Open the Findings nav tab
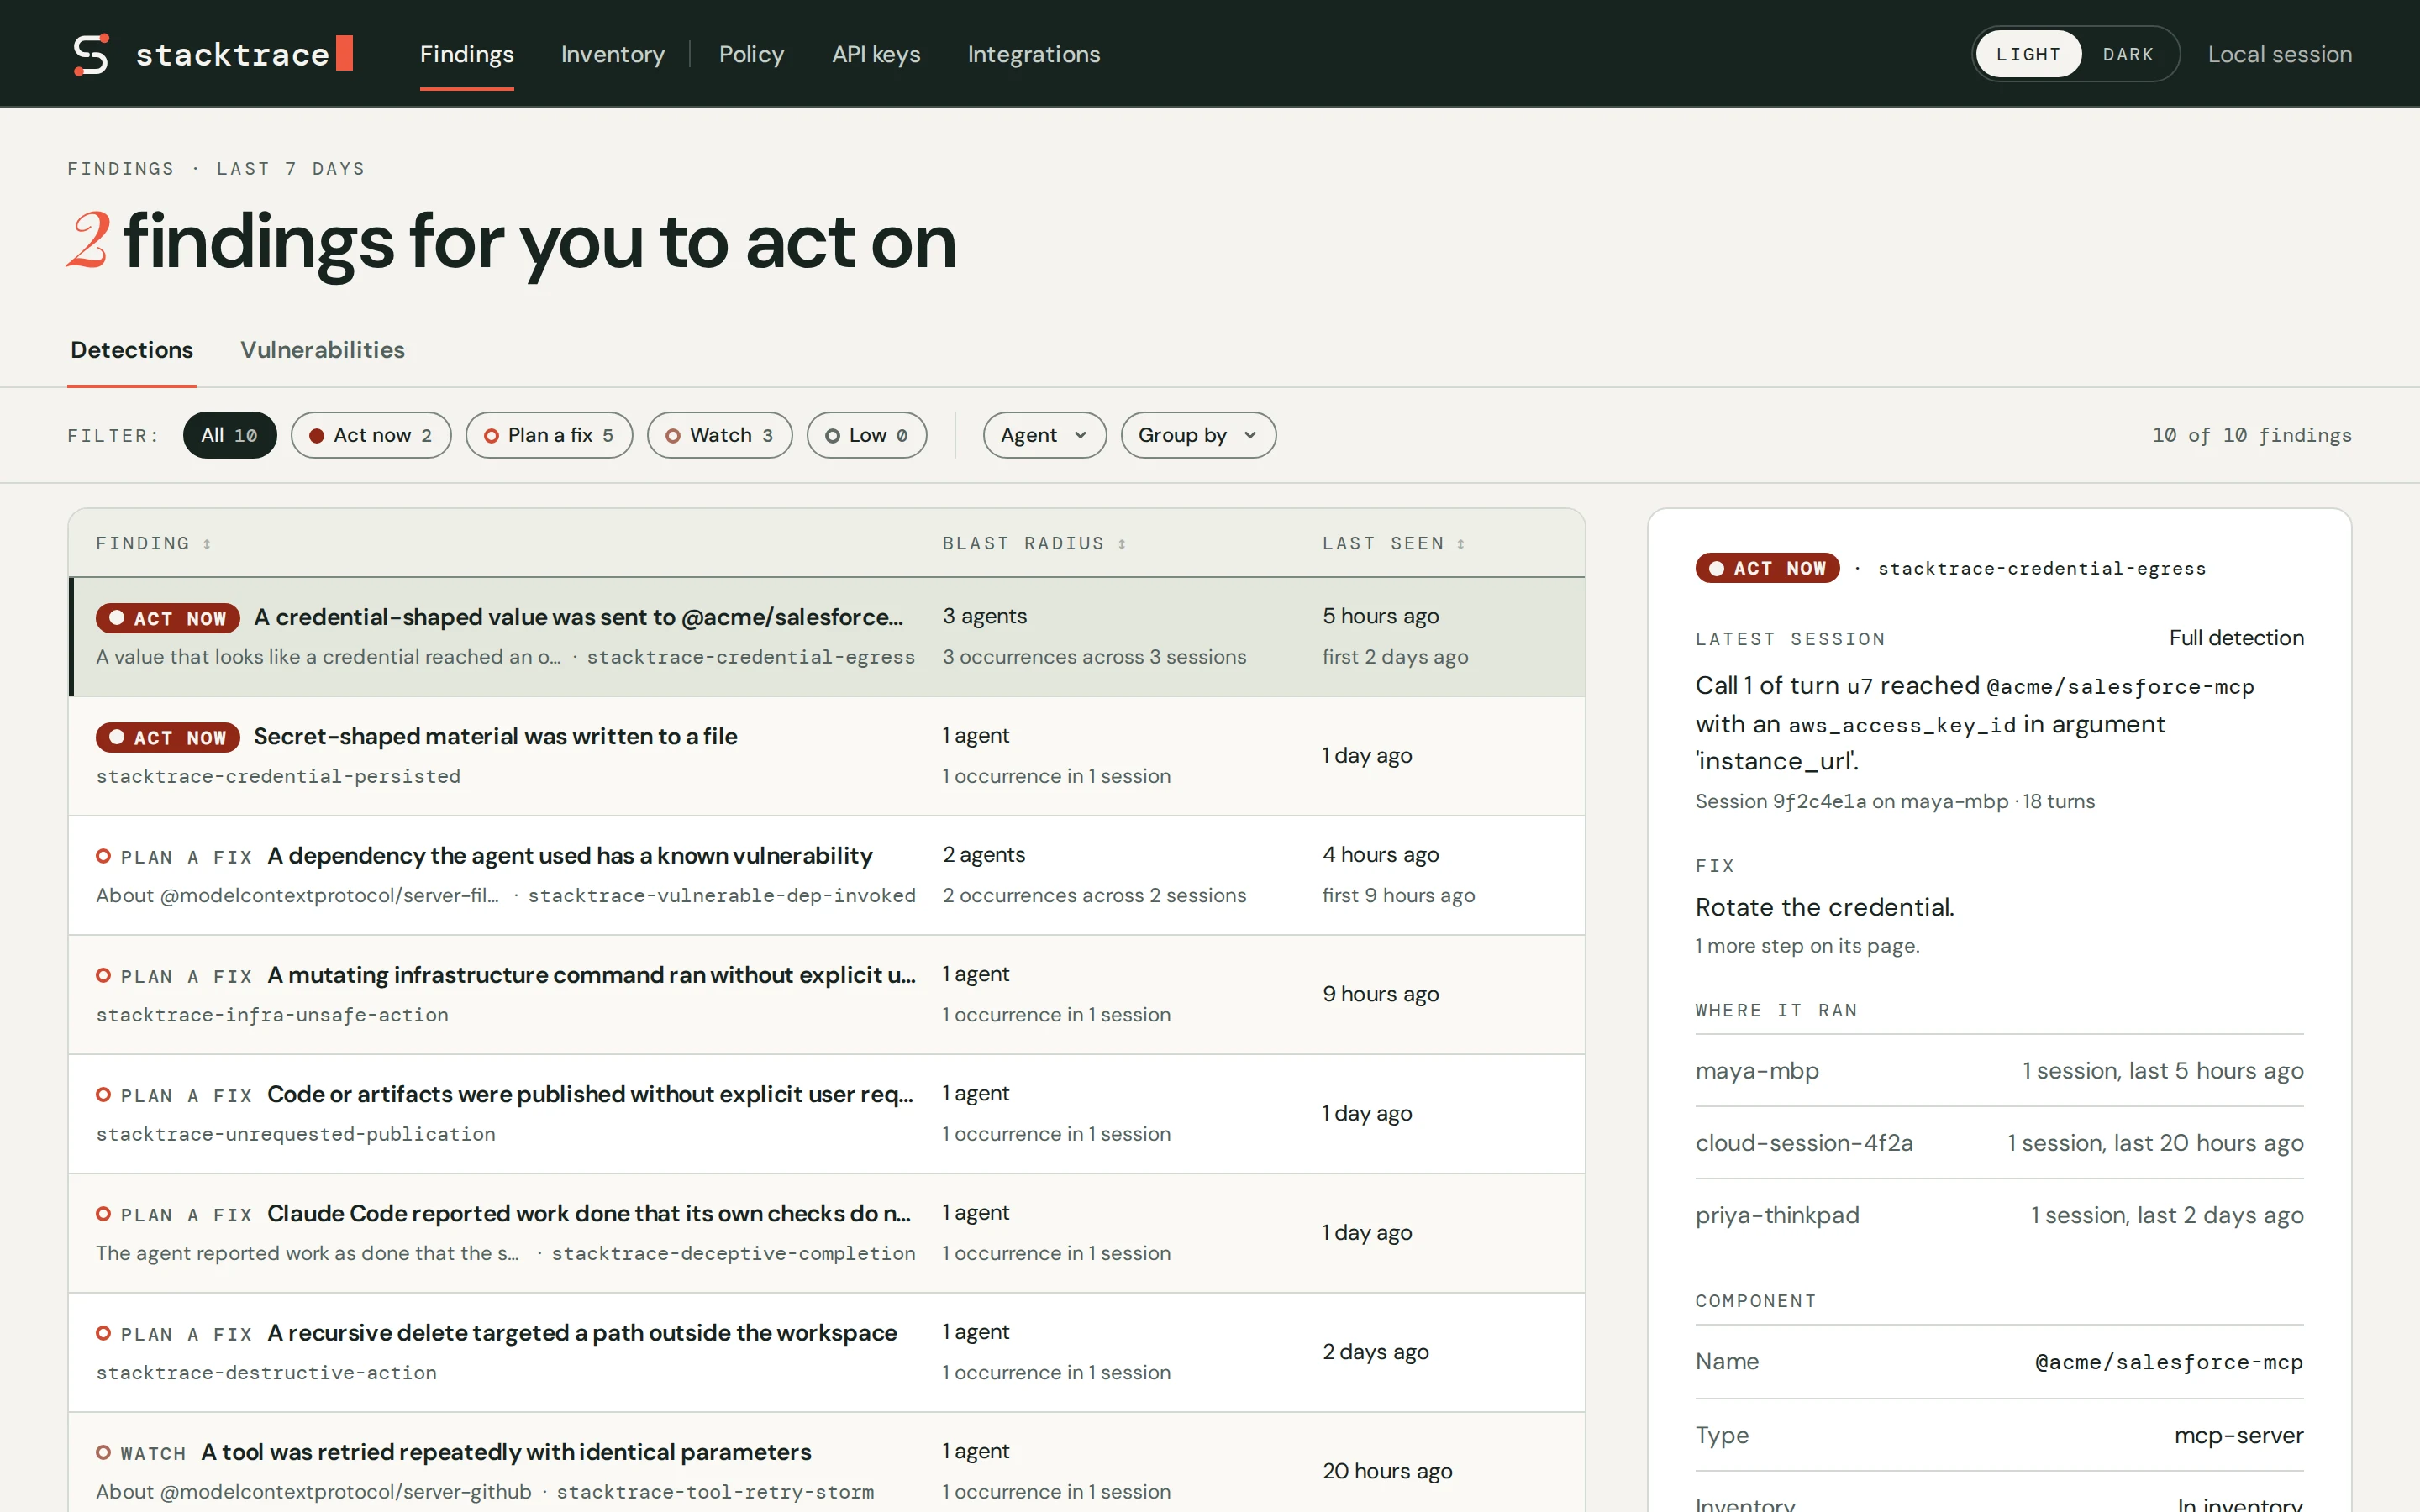This screenshot has width=2420, height=1512. click(467, 54)
